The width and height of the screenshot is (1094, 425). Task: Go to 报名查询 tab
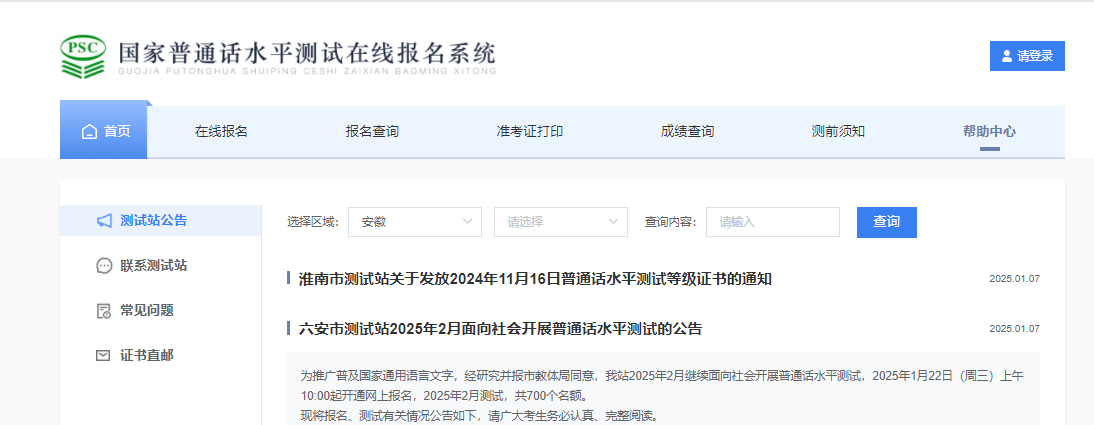click(x=372, y=131)
